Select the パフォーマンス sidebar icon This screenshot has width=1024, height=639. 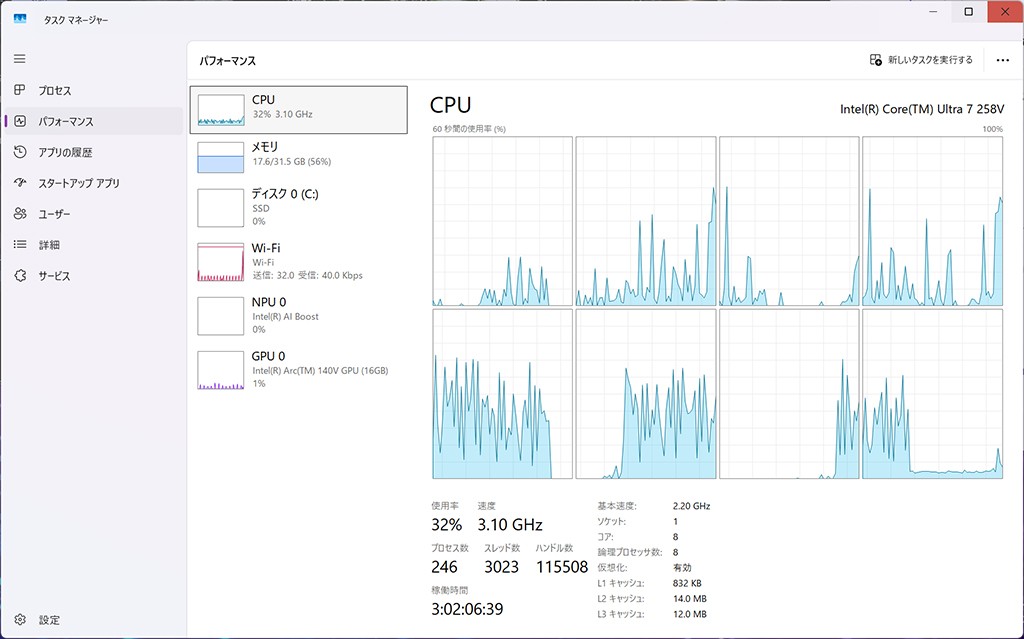pos(20,122)
